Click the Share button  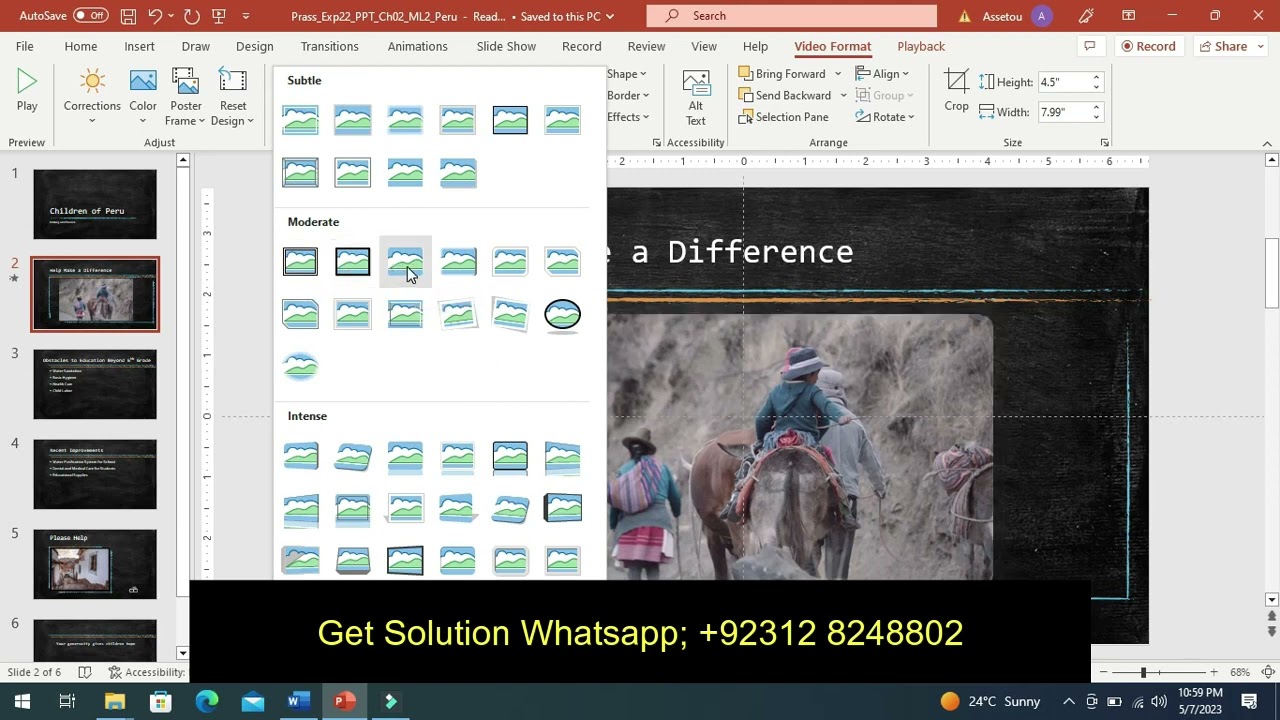click(x=1223, y=46)
